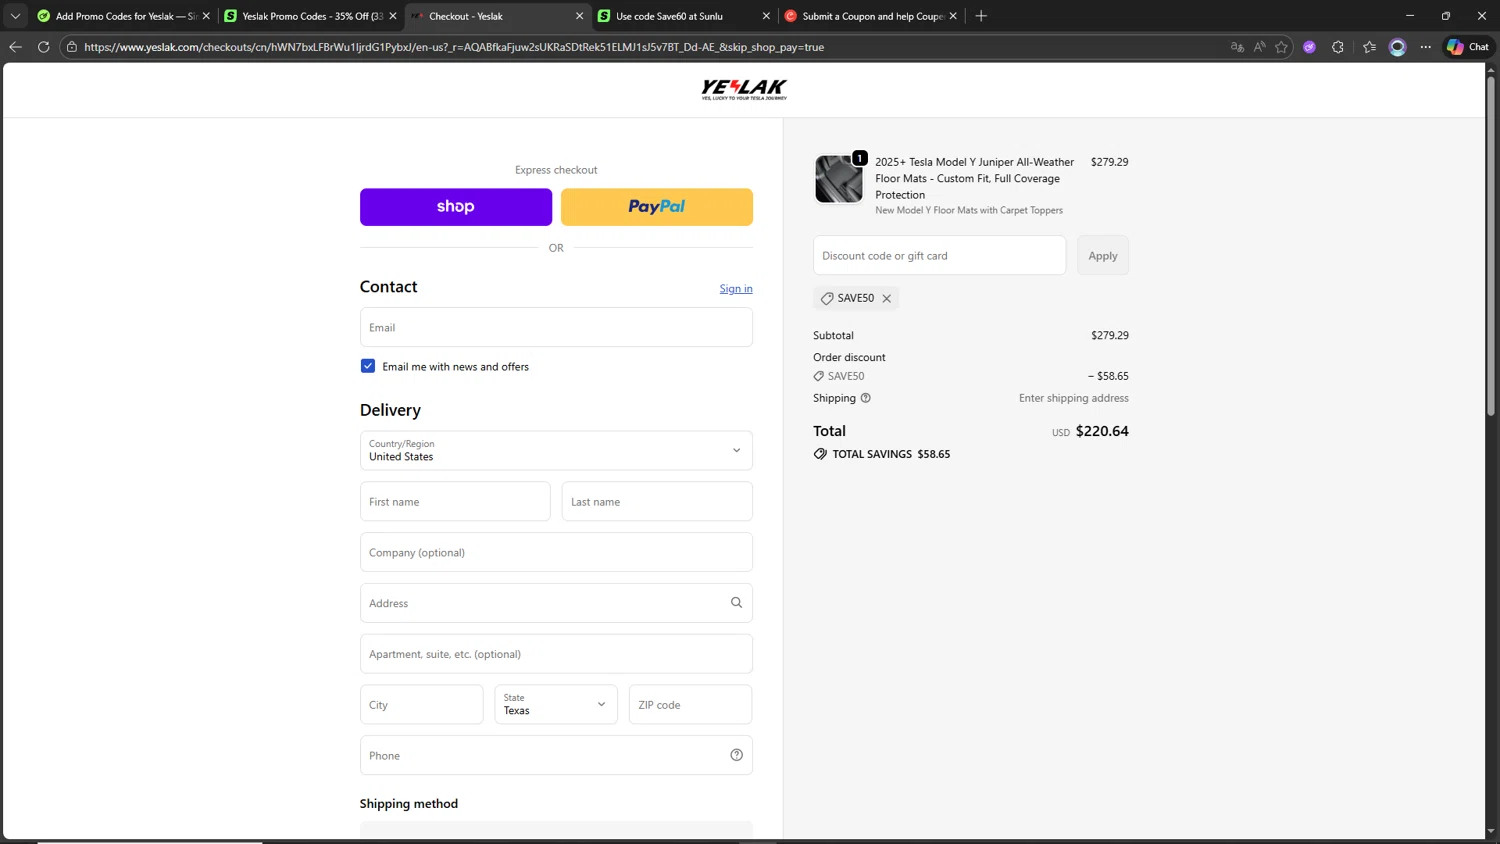Remove the SAVE50 discount code
This screenshot has width=1500, height=844.
coord(887,298)
